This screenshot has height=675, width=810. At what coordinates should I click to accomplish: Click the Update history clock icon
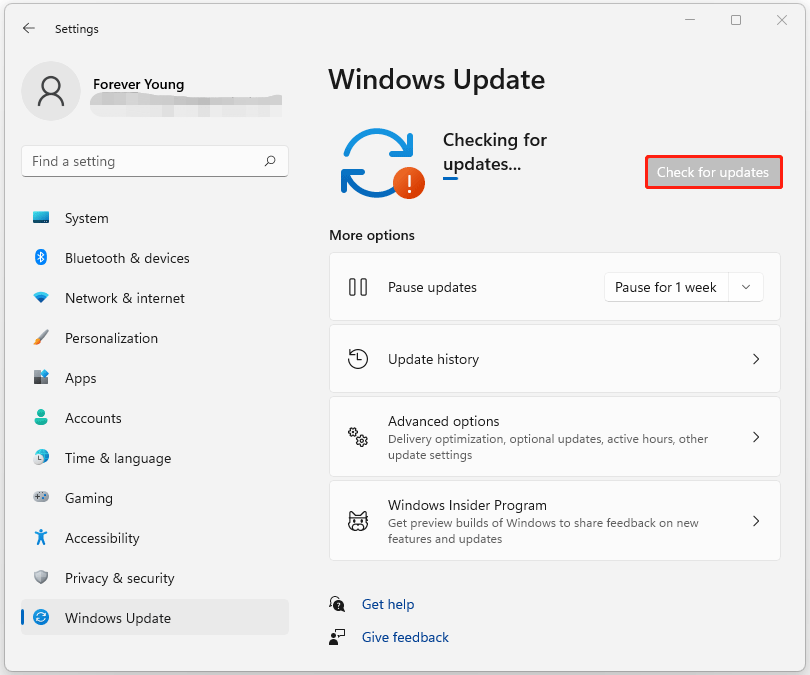pos(358,358)
